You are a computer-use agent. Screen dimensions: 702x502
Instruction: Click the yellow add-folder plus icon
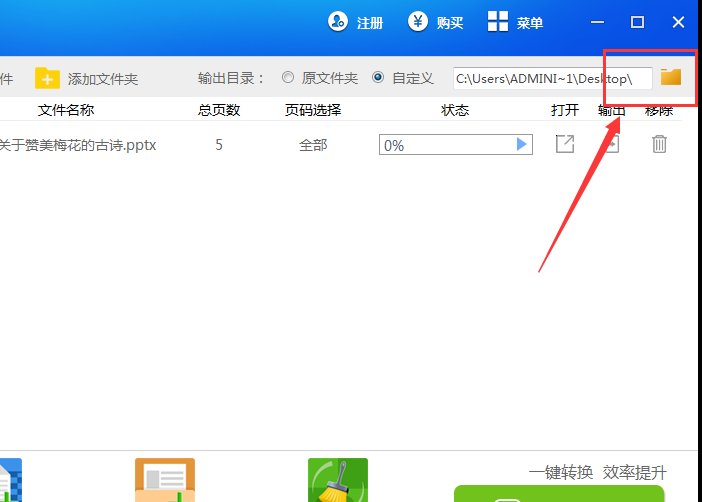click(x=47, y=78)
